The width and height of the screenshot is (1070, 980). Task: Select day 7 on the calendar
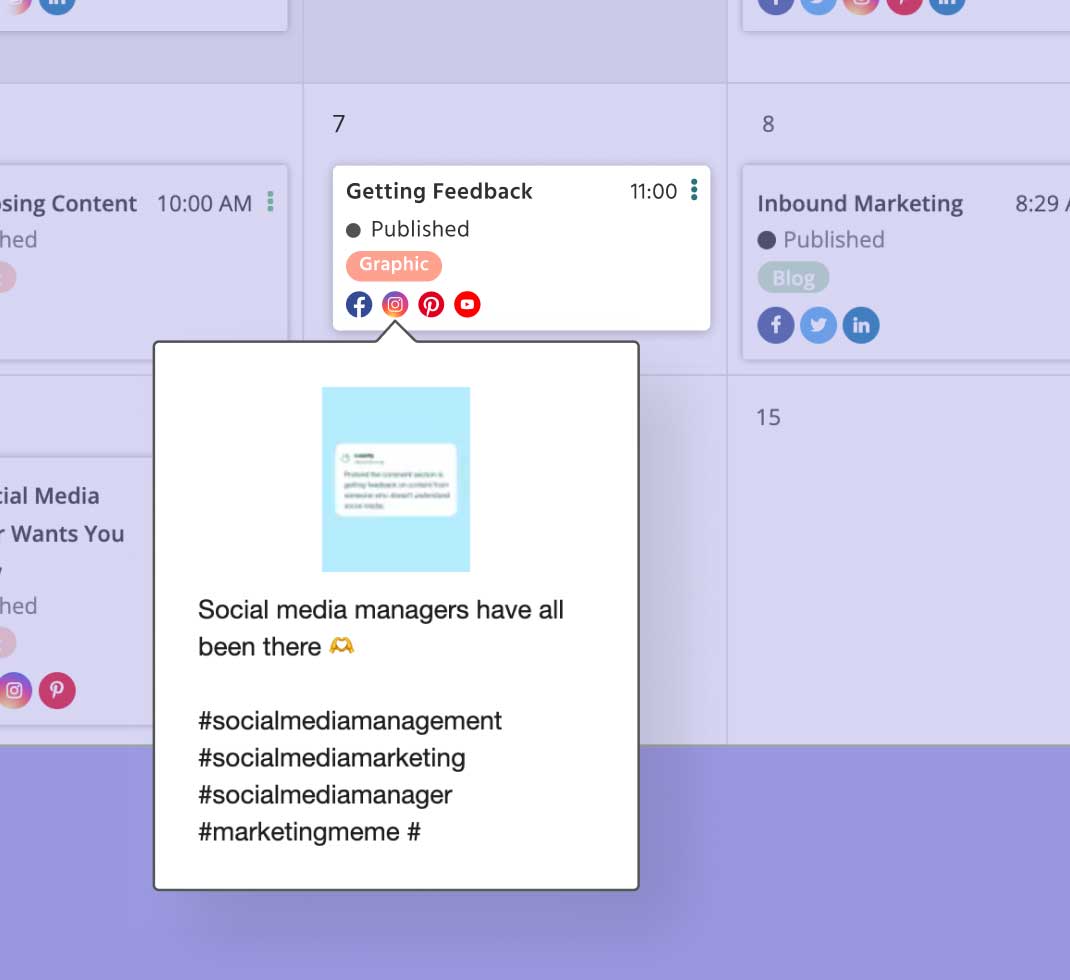click(x=339, y=124)
